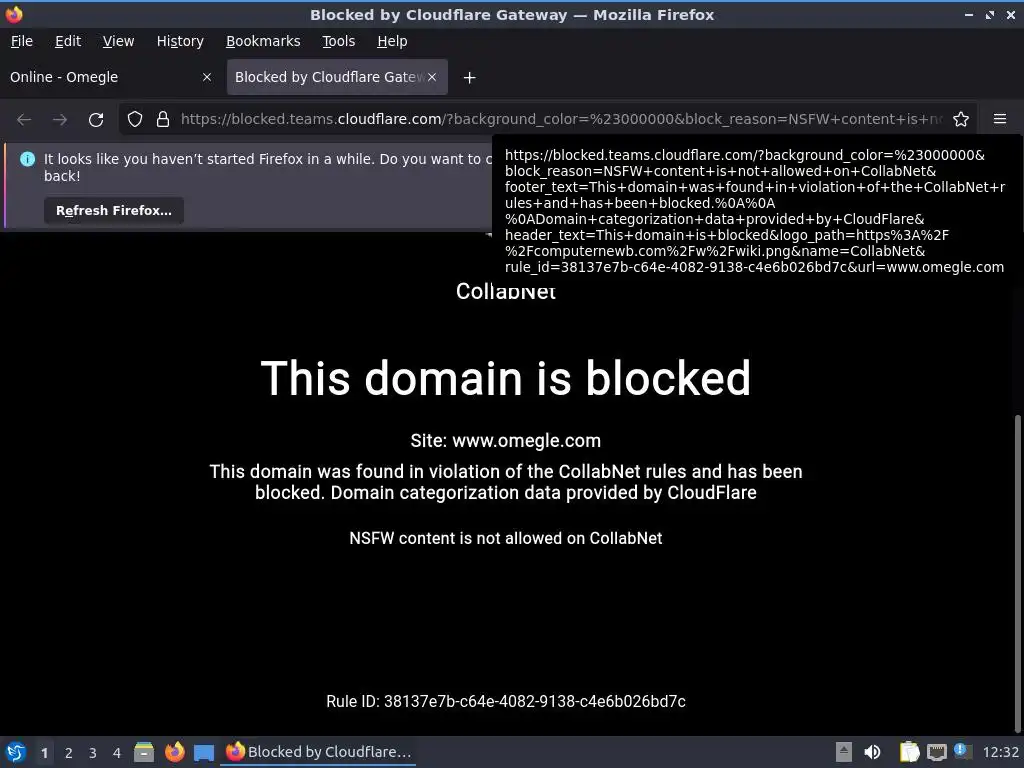This screenshot has height=768, width=1024.
Task: Open tracking protection shield icon
Action: [135, 120]
